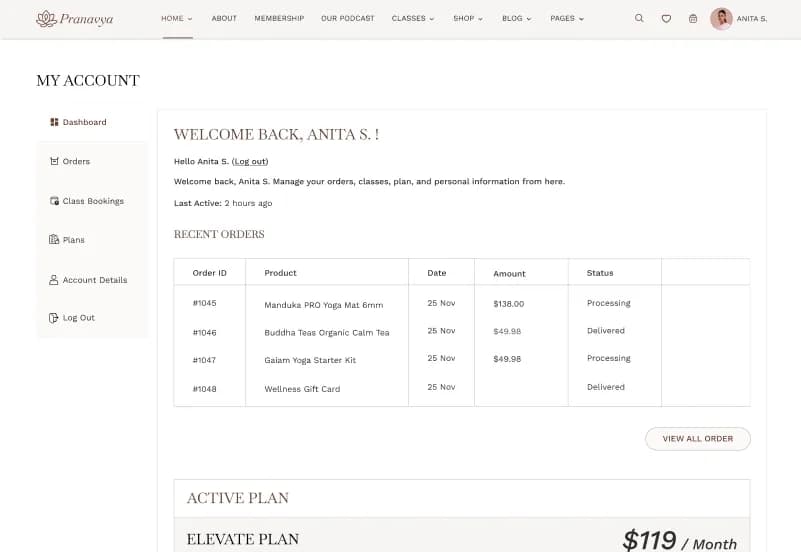Open the About menu item
Screen dimensions: 801x552
click(224, 18)
